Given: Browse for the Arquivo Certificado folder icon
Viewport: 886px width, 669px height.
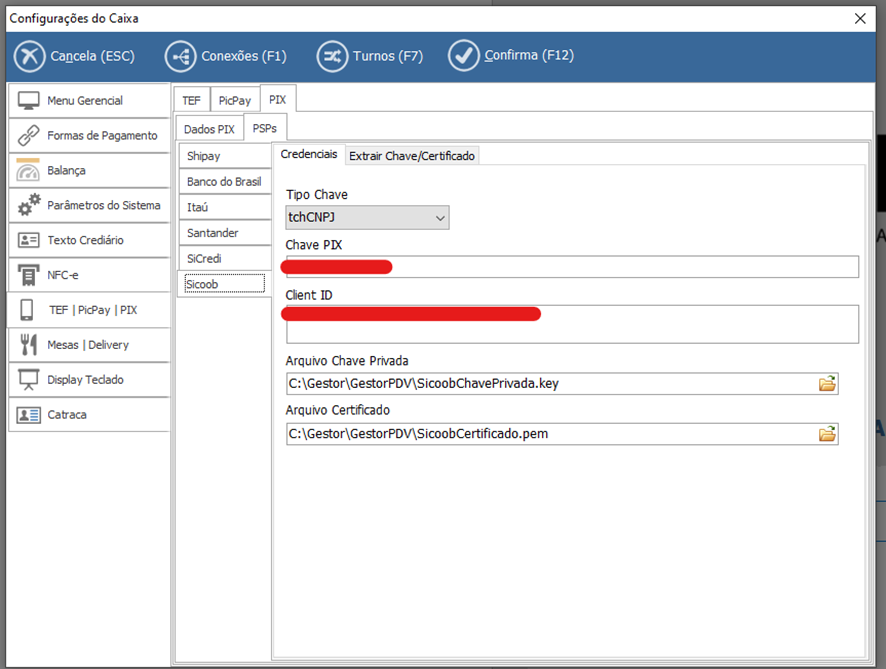Looking at the screenshot, I should click(x=827, y=434).
